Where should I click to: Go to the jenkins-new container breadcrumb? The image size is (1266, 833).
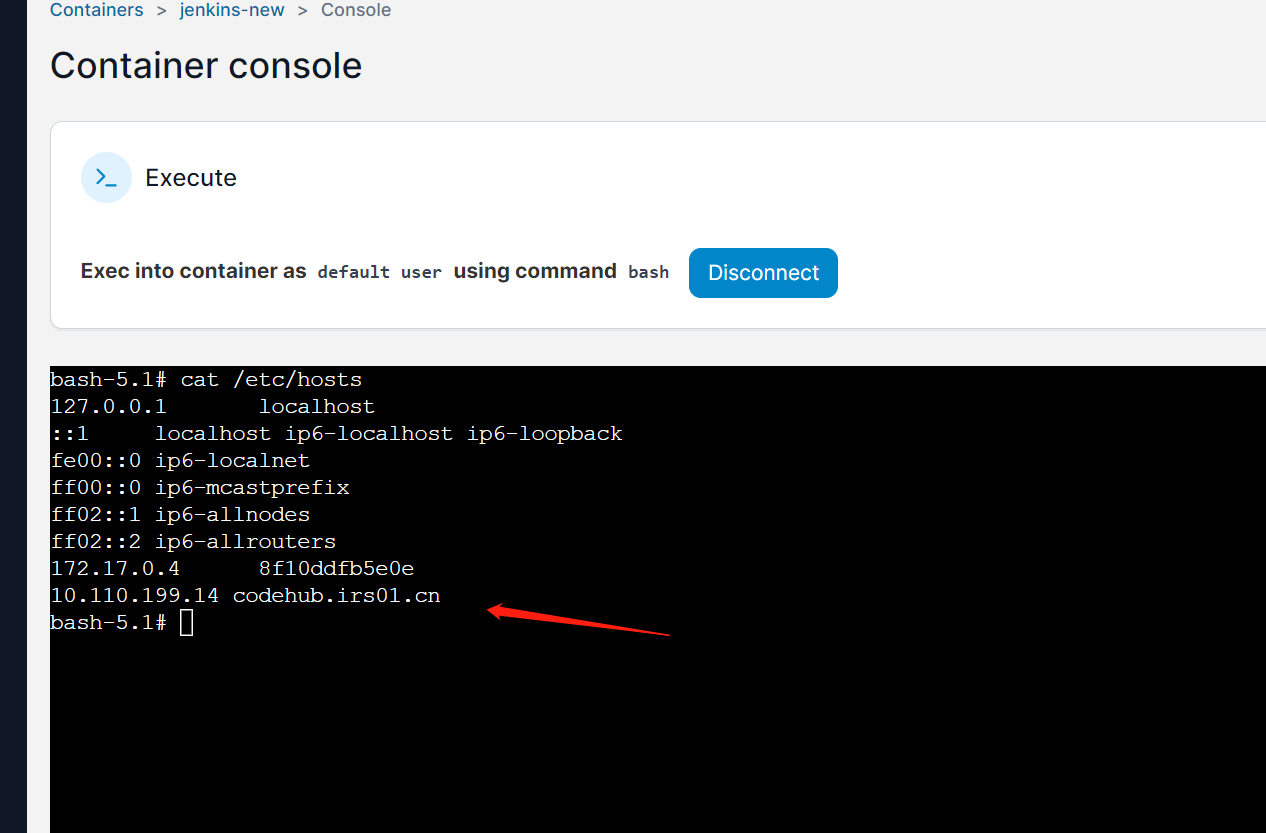point(232,10)
